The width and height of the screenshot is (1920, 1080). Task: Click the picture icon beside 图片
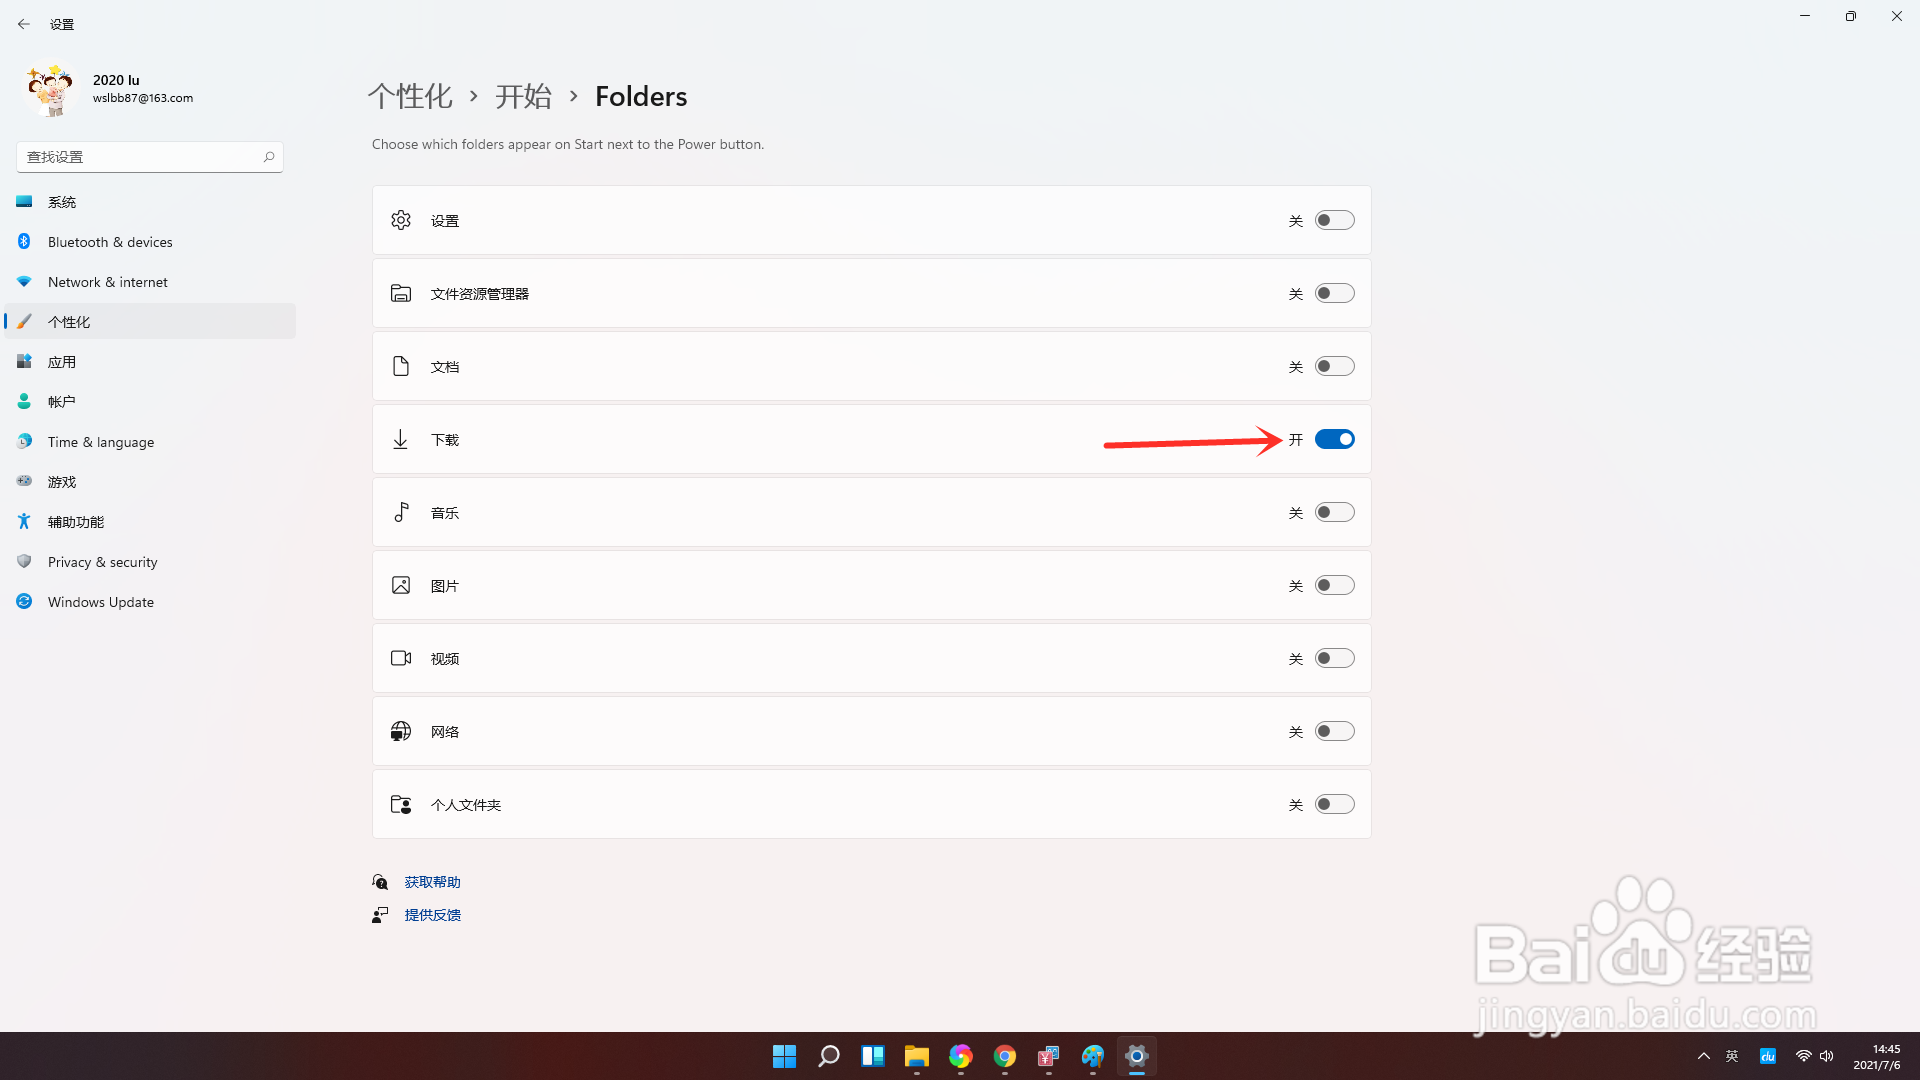click(x=401, y=585)
